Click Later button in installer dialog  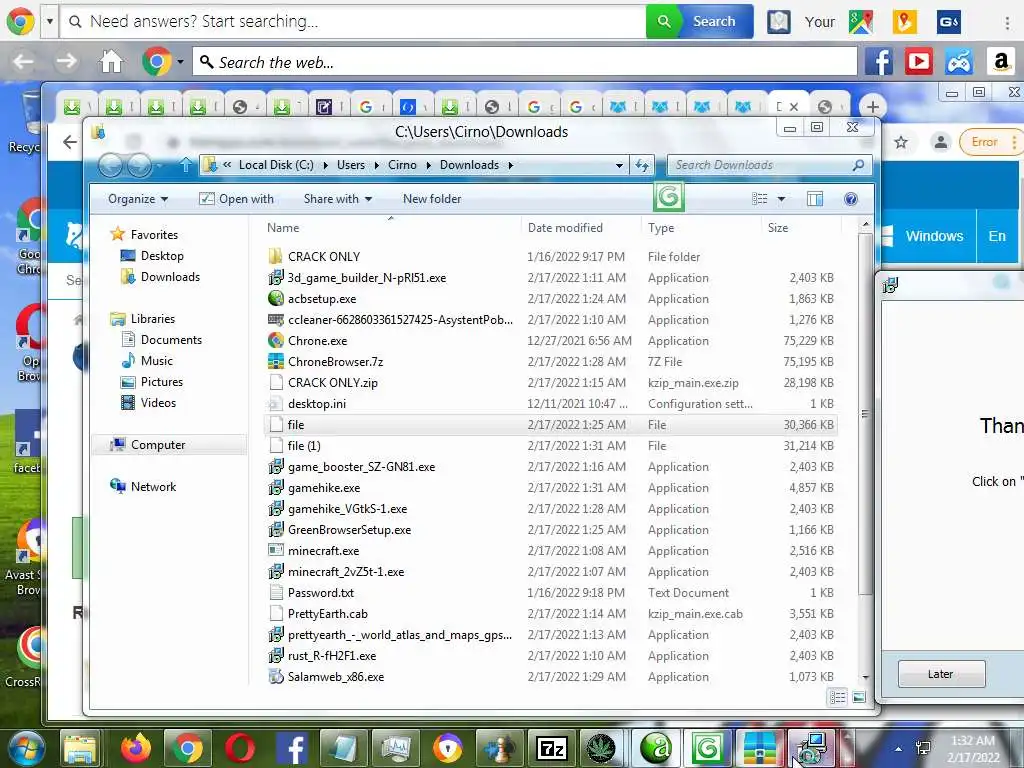941,674
